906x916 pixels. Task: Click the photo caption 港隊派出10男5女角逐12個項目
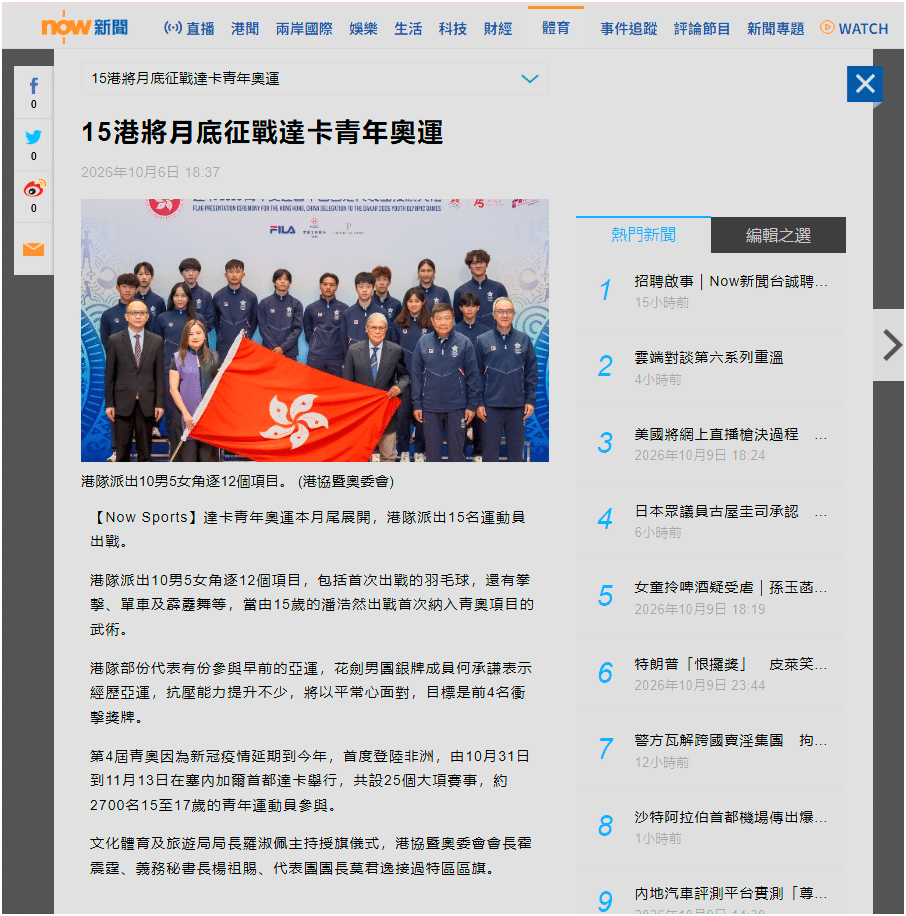(x=238, y=481)
